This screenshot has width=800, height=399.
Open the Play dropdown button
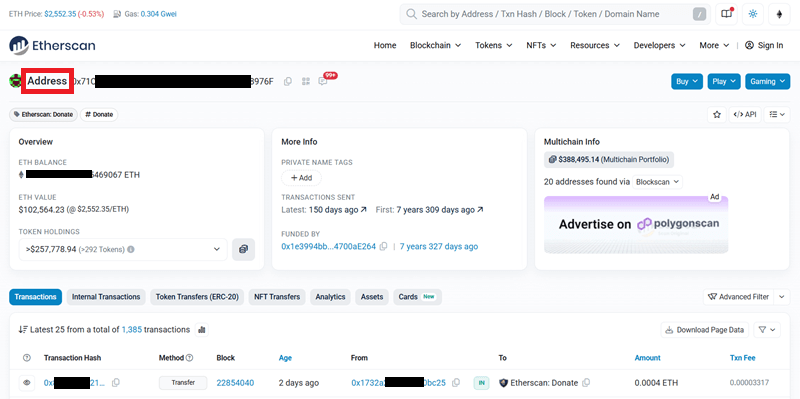[x=724, y=82]
